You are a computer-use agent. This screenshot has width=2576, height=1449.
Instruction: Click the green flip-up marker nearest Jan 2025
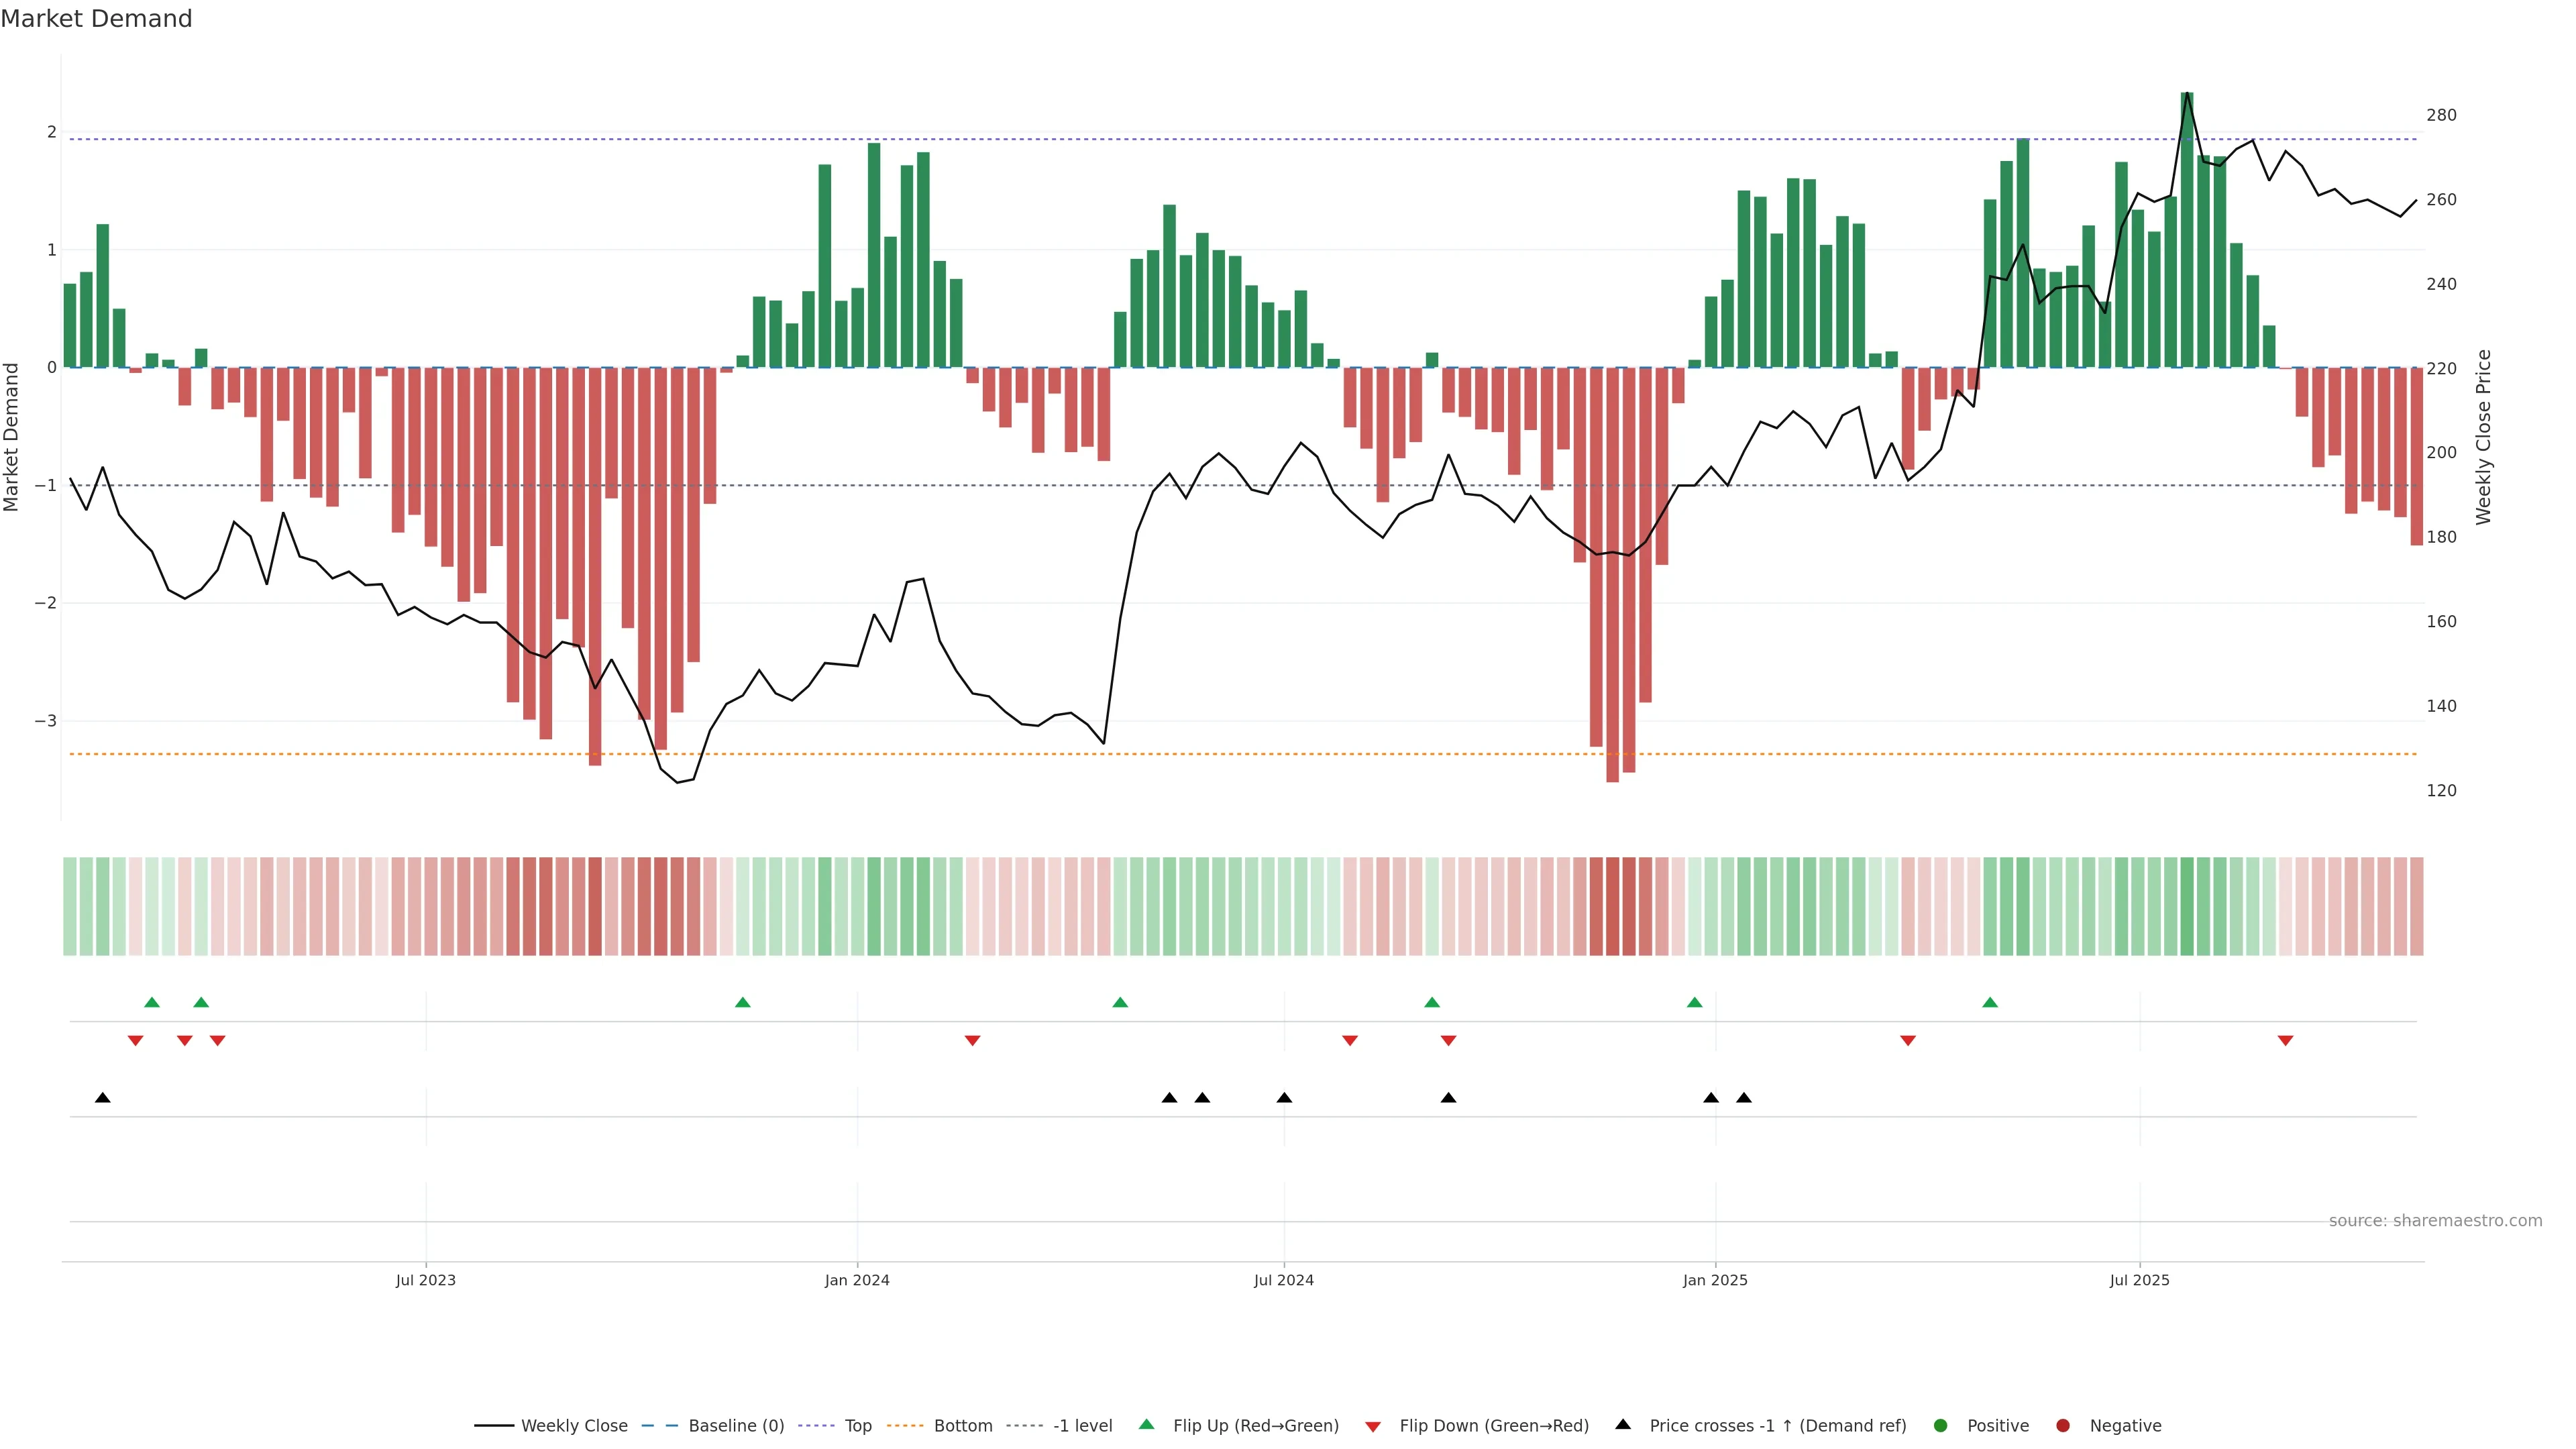click(1694, 1002)
